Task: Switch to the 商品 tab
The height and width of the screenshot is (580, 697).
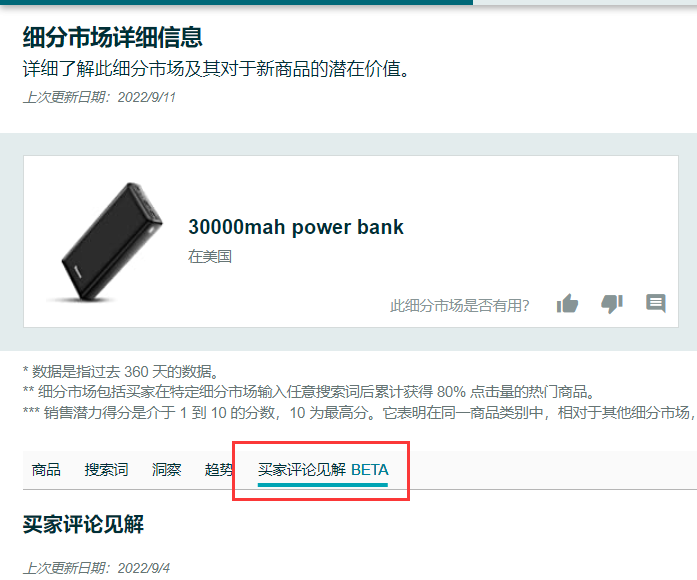Action: (46, 470)
